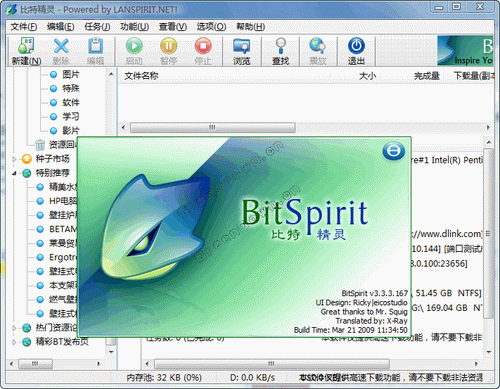This screenshot has width=500, height=389.
Task: Open the 浏览 browse folder icon
Action: point(242,46)
